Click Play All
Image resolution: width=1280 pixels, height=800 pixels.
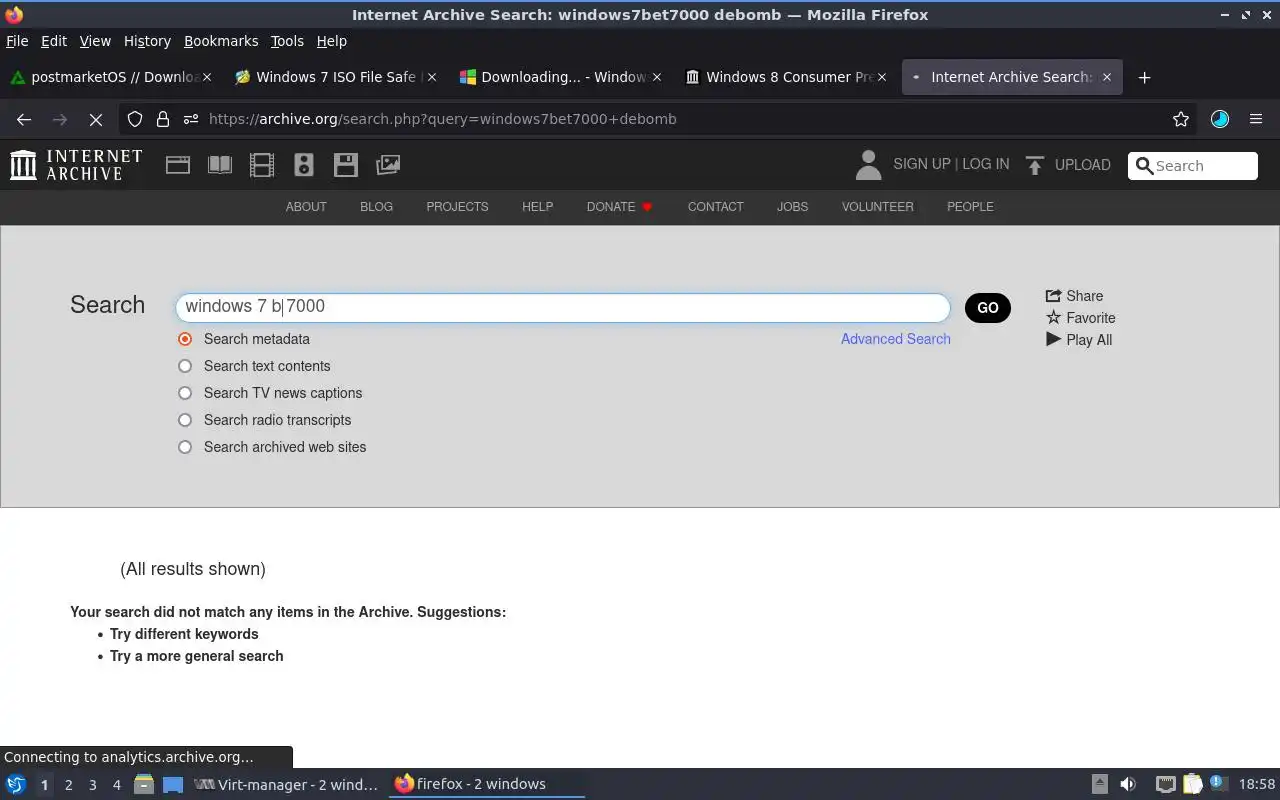pyautogui.click(x=1079, y=340)
